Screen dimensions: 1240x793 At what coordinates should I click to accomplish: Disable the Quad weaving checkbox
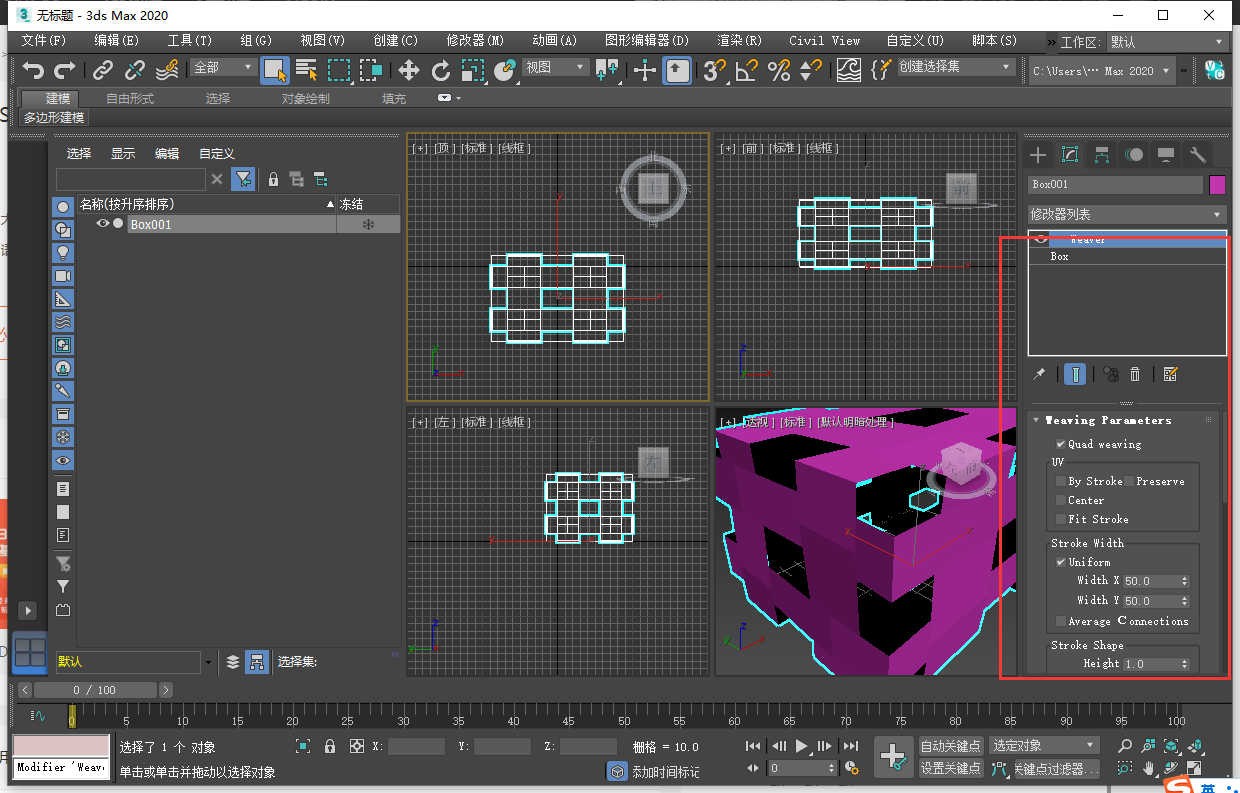point(1061,444)
